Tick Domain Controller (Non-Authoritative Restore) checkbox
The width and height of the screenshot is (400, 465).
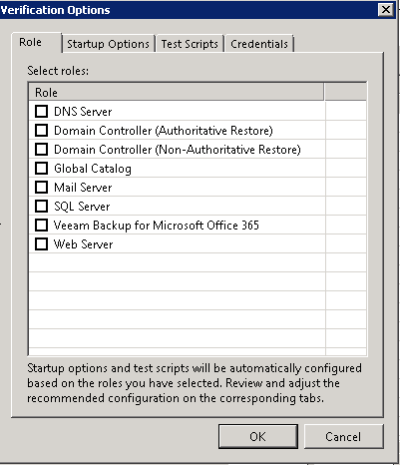tap(41, 149)
